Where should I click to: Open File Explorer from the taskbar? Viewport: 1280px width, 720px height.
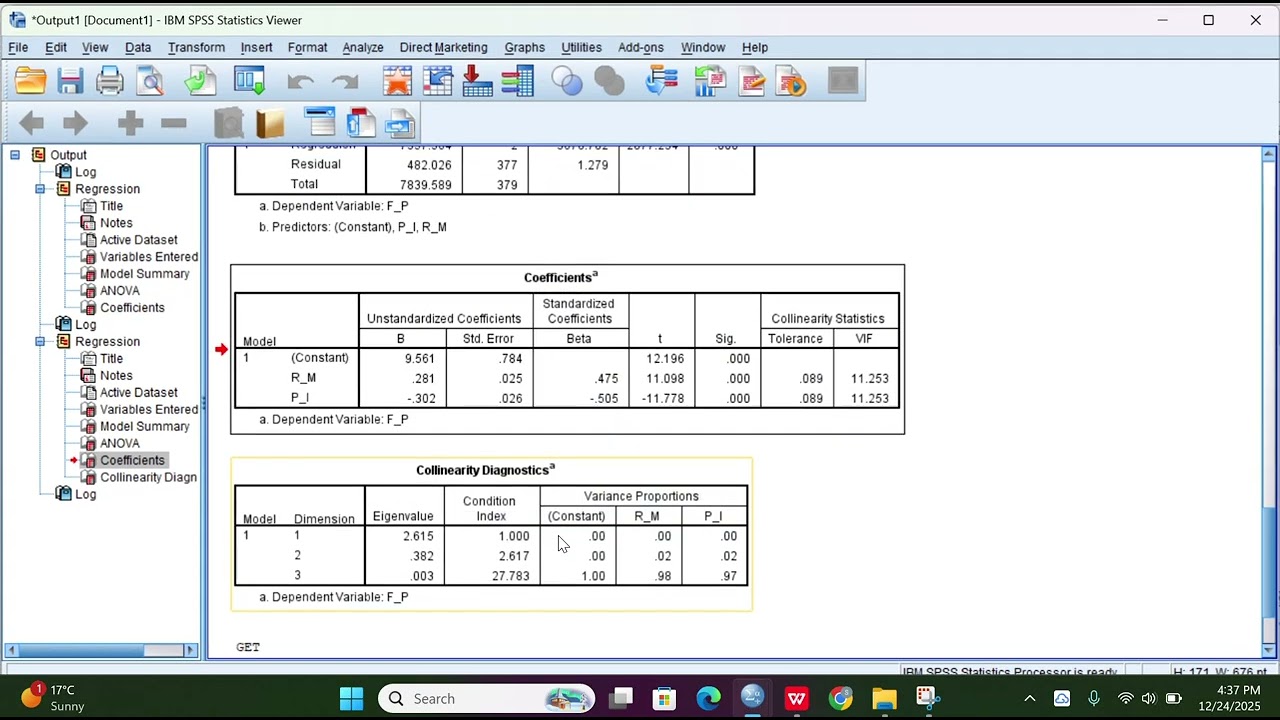(884, 698)
